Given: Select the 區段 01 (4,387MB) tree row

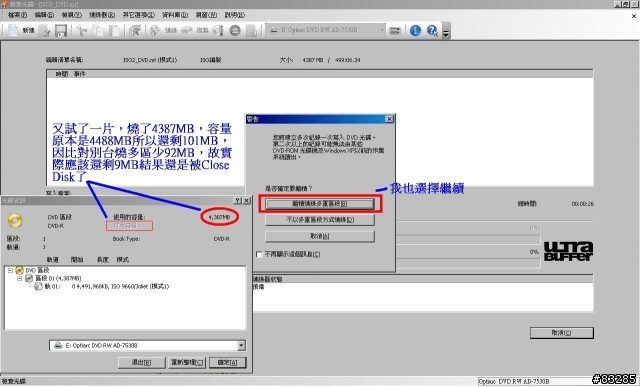Looking at the screenshot, I should pyautogui.click(x=53, y=278).
